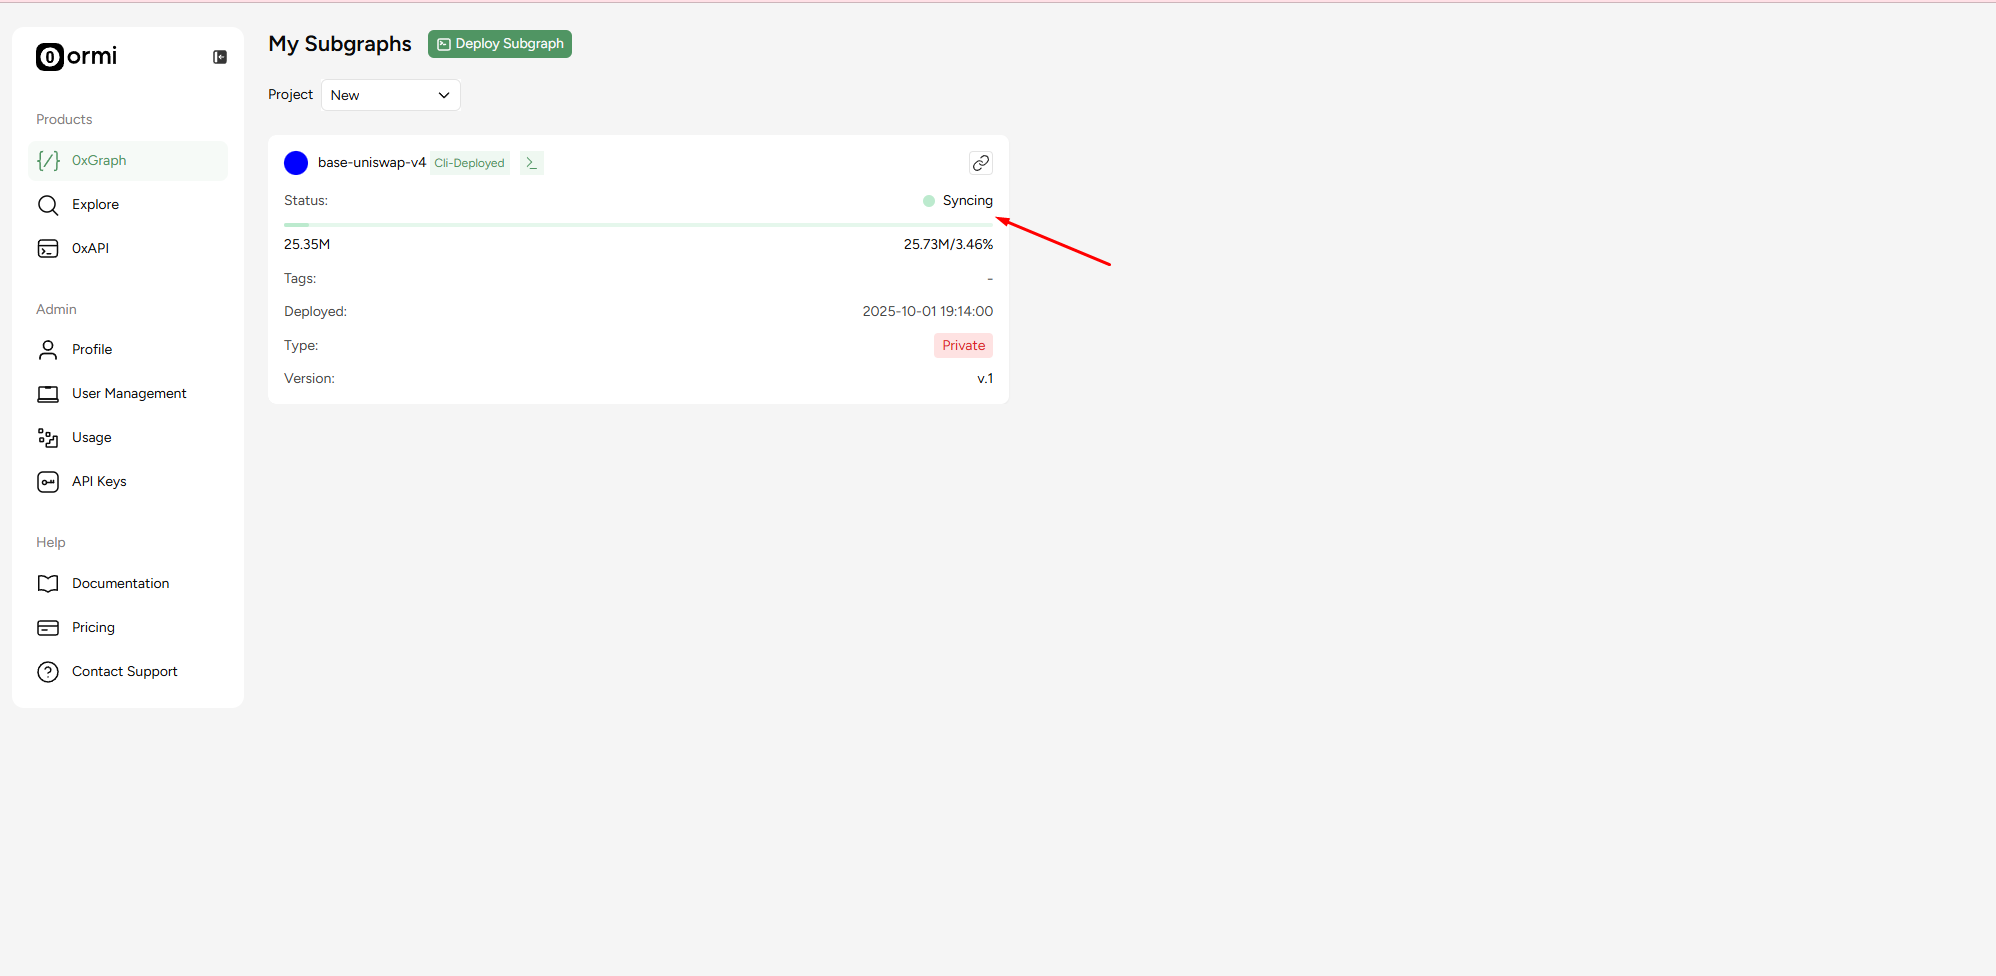Click the Syncing status text
1996x976 pixels.
tap(968, 201)
